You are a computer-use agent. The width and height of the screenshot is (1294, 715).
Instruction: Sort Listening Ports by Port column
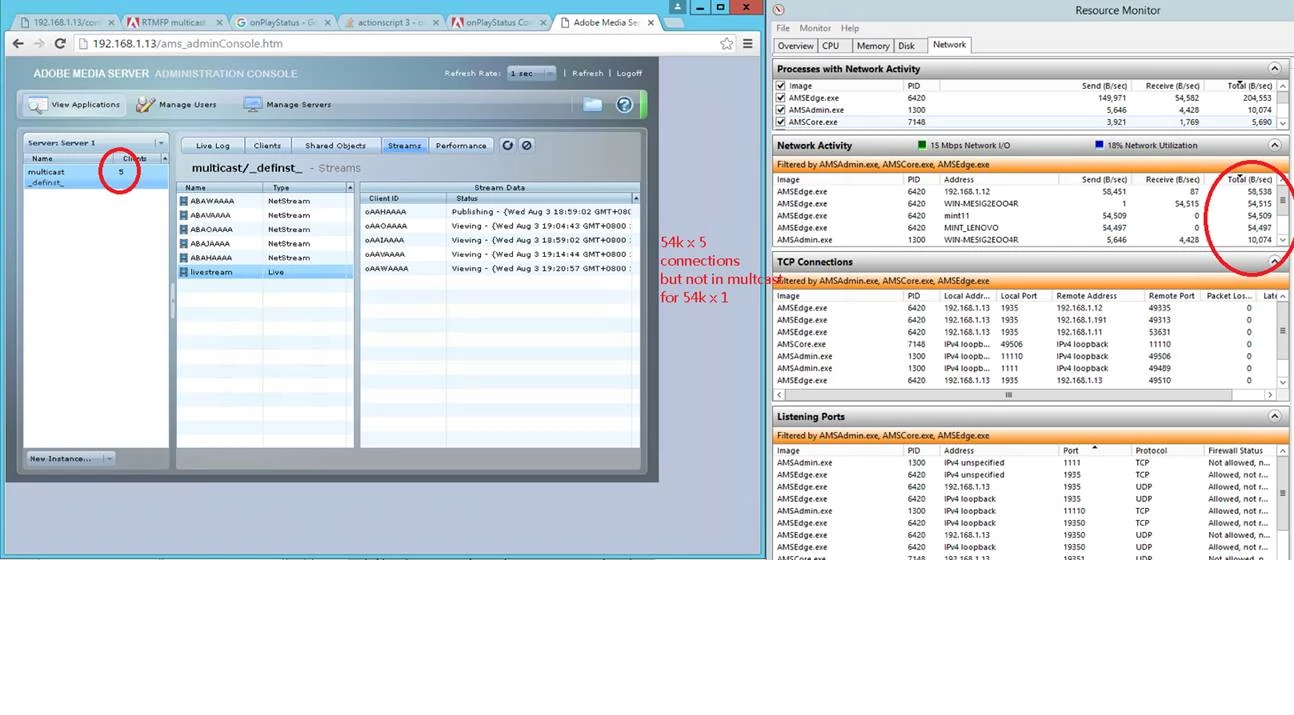click(1095, 450)
